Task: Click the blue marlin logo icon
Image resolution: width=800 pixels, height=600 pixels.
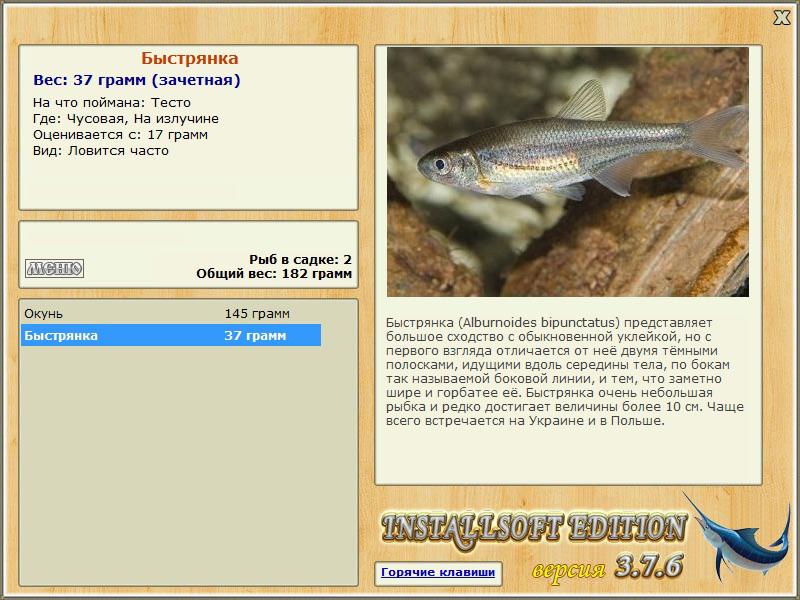Action: (x=740, y=538)
